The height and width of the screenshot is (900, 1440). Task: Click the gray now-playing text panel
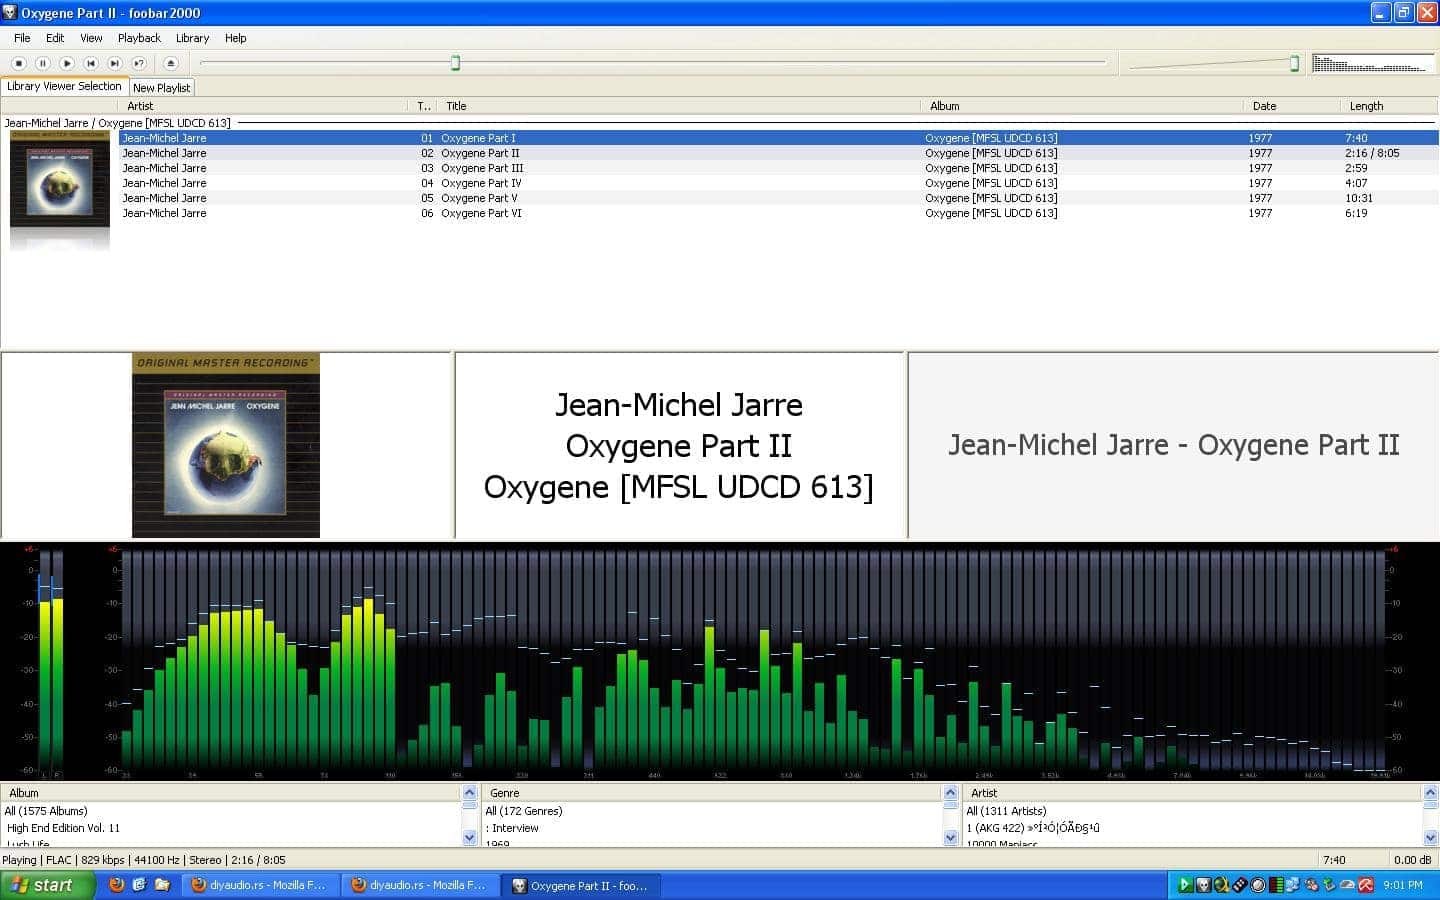[x=1173, y=445]
